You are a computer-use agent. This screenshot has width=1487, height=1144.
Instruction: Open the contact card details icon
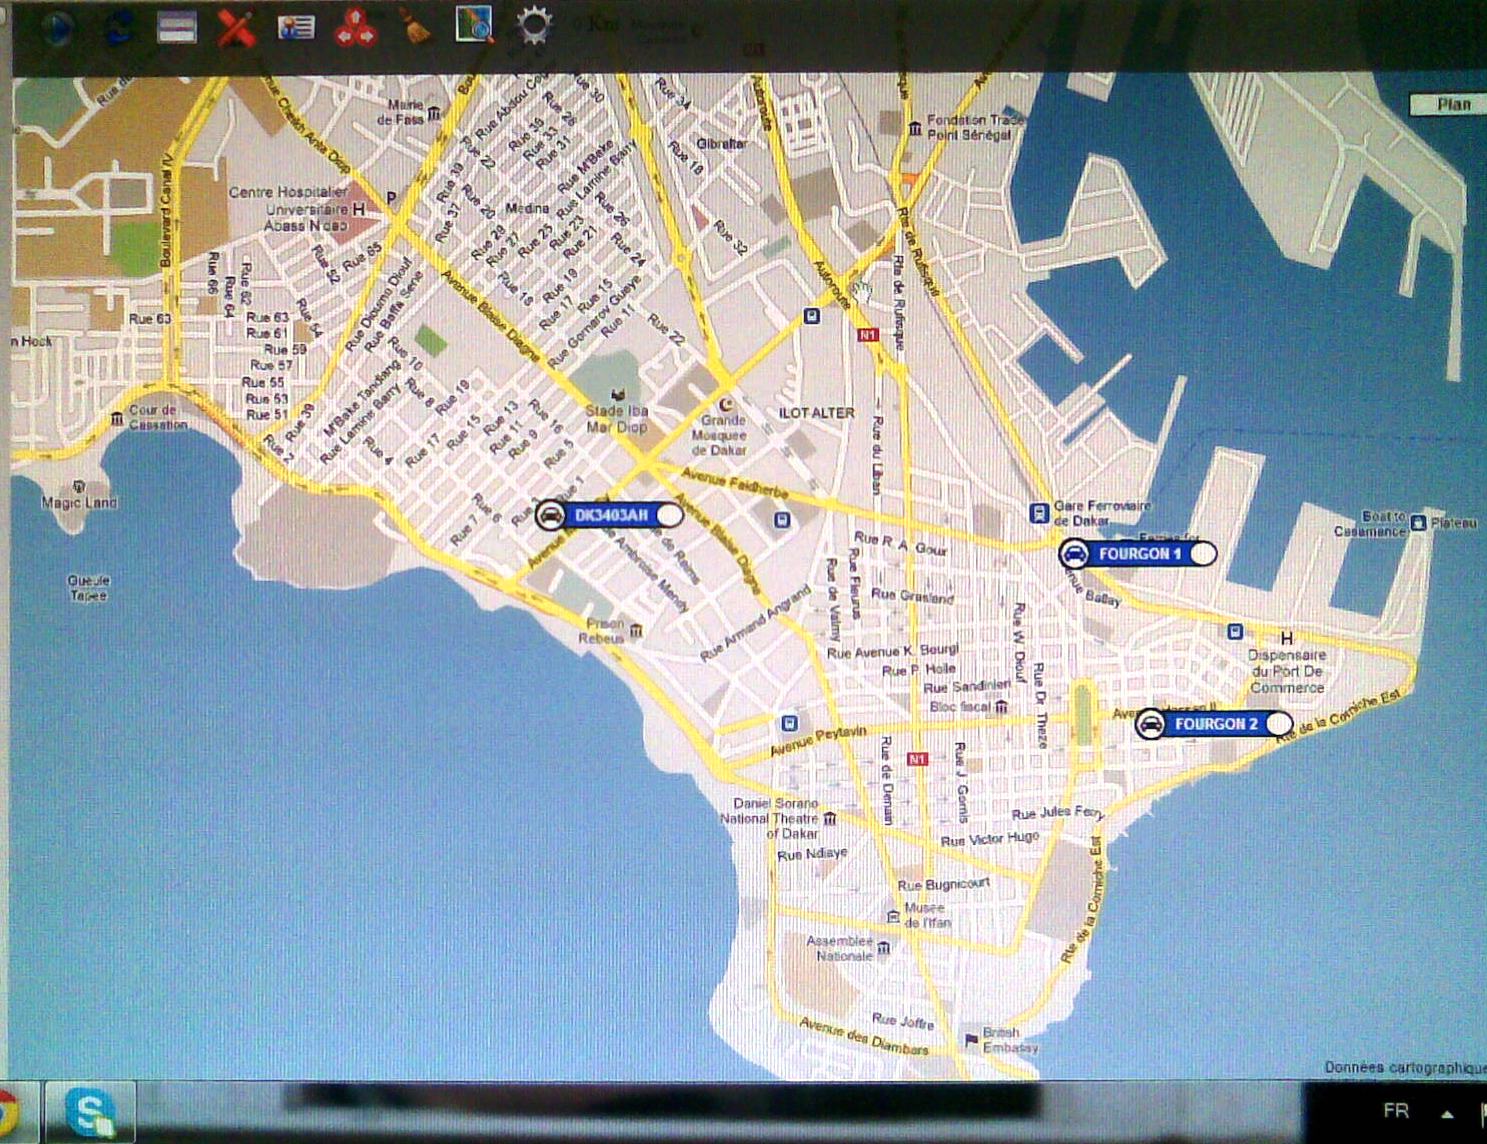pos(296,27)
